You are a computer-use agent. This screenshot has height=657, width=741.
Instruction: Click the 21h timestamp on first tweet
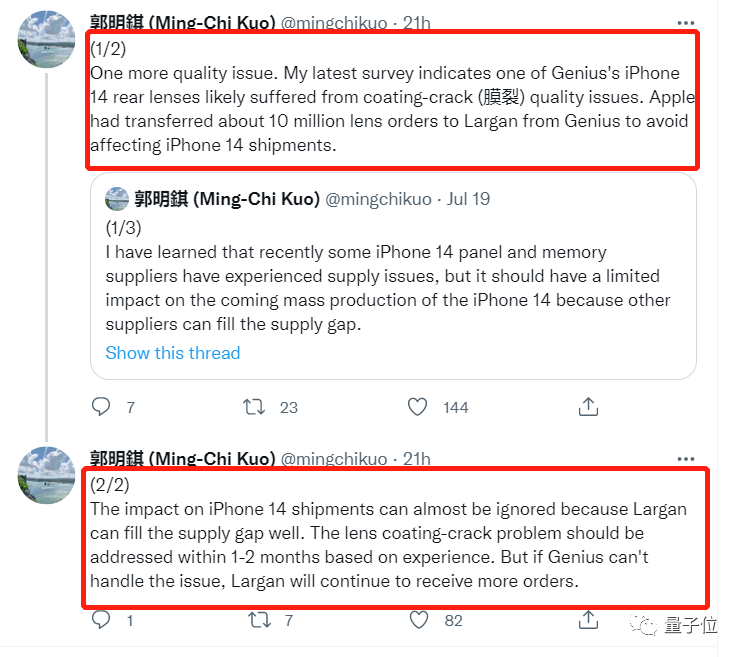tap(416, 23)
